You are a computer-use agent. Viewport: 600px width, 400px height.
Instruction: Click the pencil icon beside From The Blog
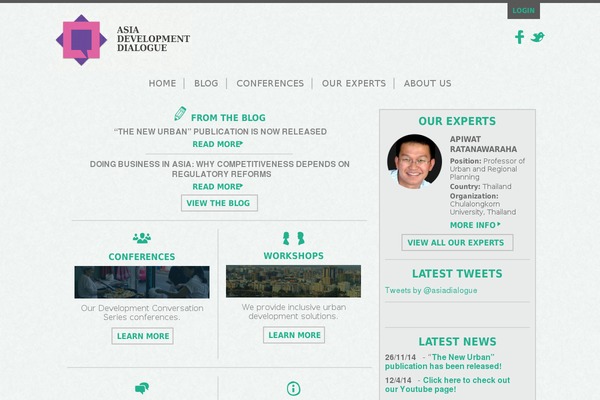(180, 114)
